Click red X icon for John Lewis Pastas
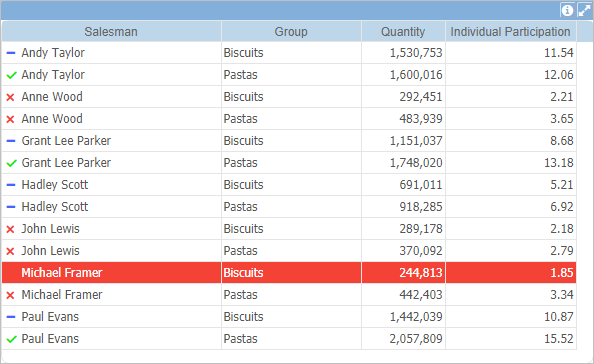The height and width of the screenshot is (364, 594). click(11, 251)
